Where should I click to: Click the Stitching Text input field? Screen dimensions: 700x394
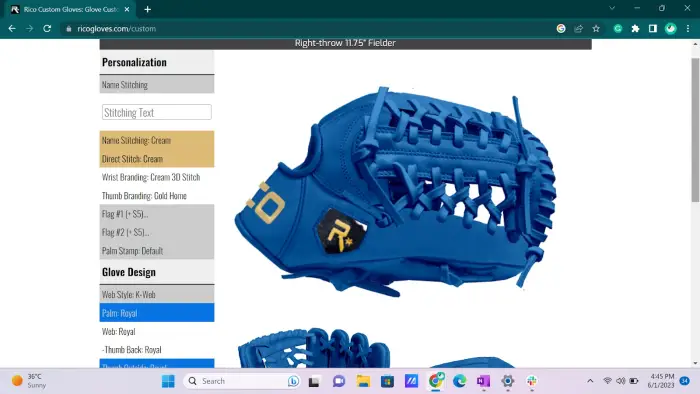(x=157, y=112)
